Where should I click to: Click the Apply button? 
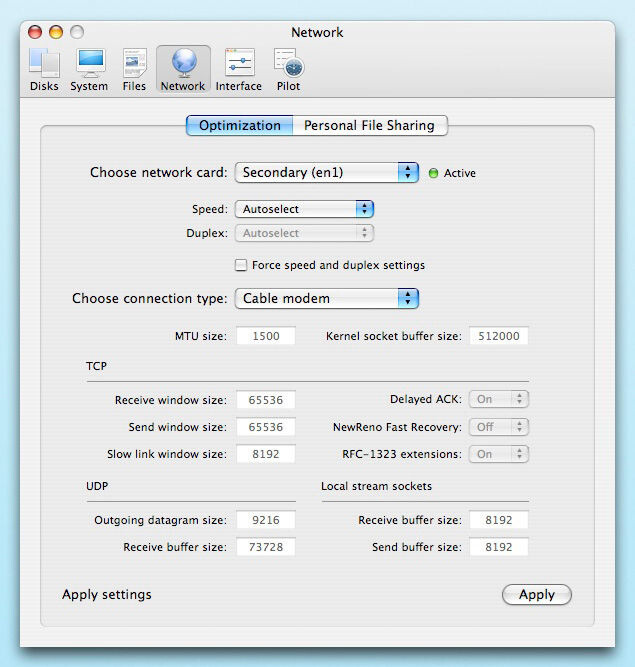(537, 594)
